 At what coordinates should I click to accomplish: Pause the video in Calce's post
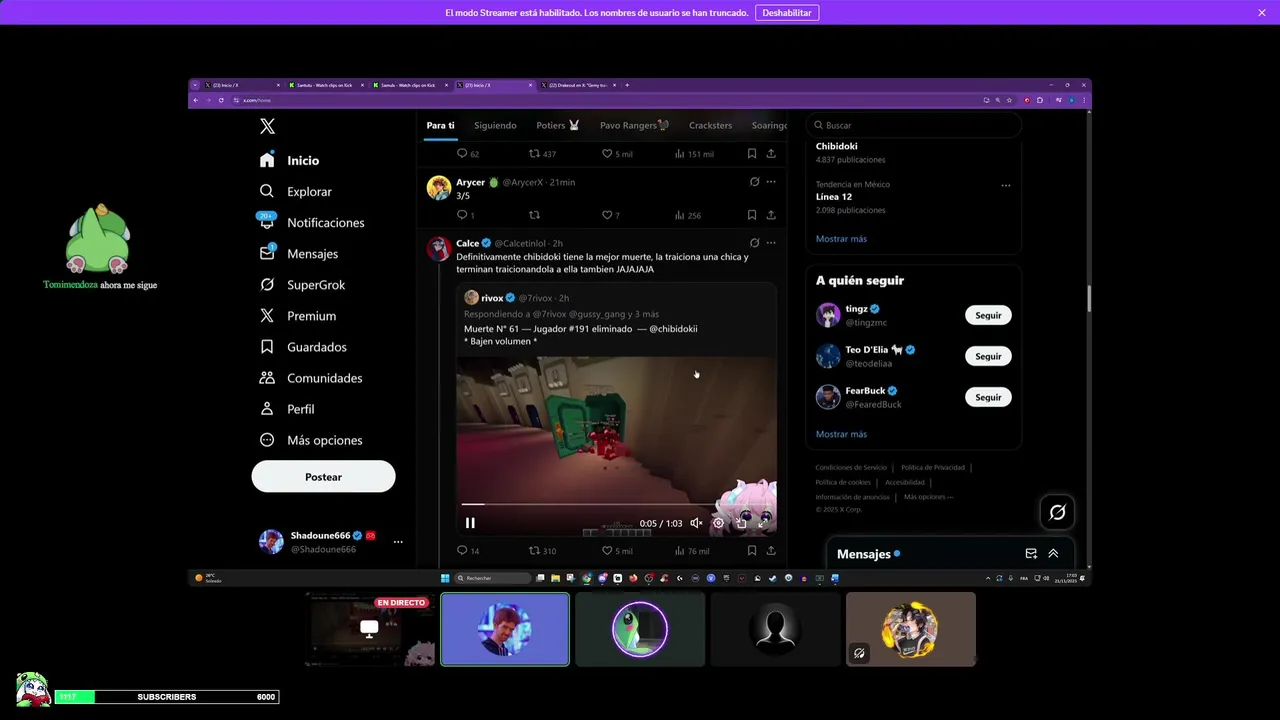pyautogui.click(x=470, y=523)
